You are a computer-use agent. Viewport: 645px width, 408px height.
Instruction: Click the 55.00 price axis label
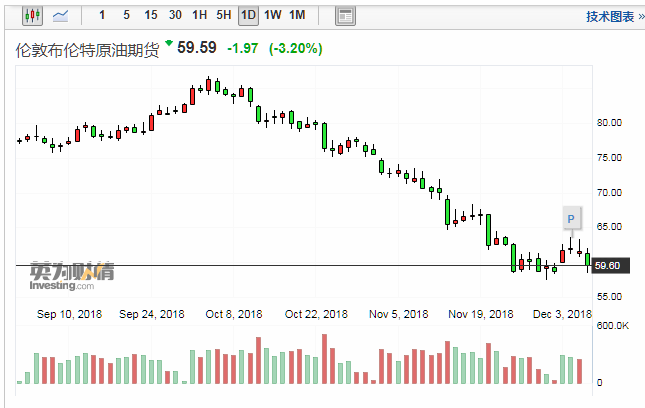(609, 297)
